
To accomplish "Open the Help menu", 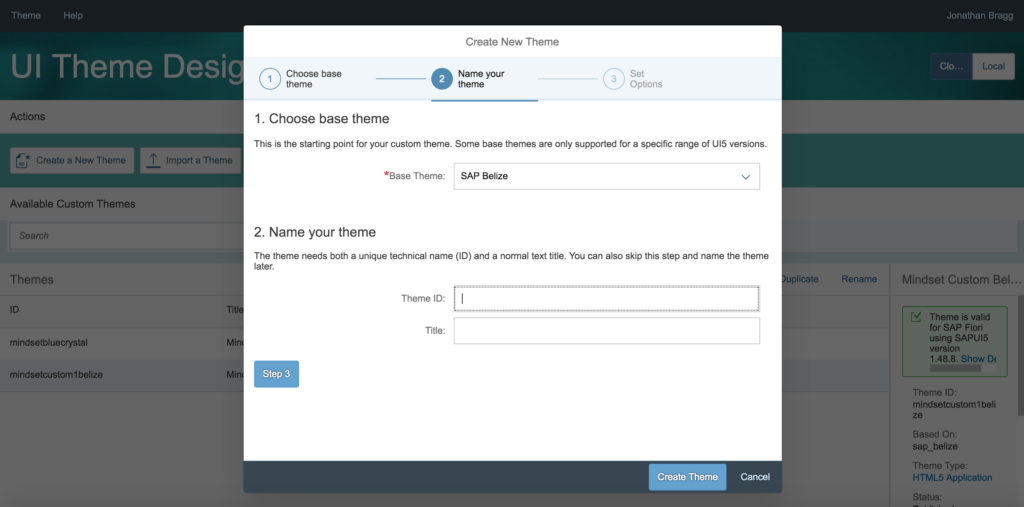I will point(73,15).
